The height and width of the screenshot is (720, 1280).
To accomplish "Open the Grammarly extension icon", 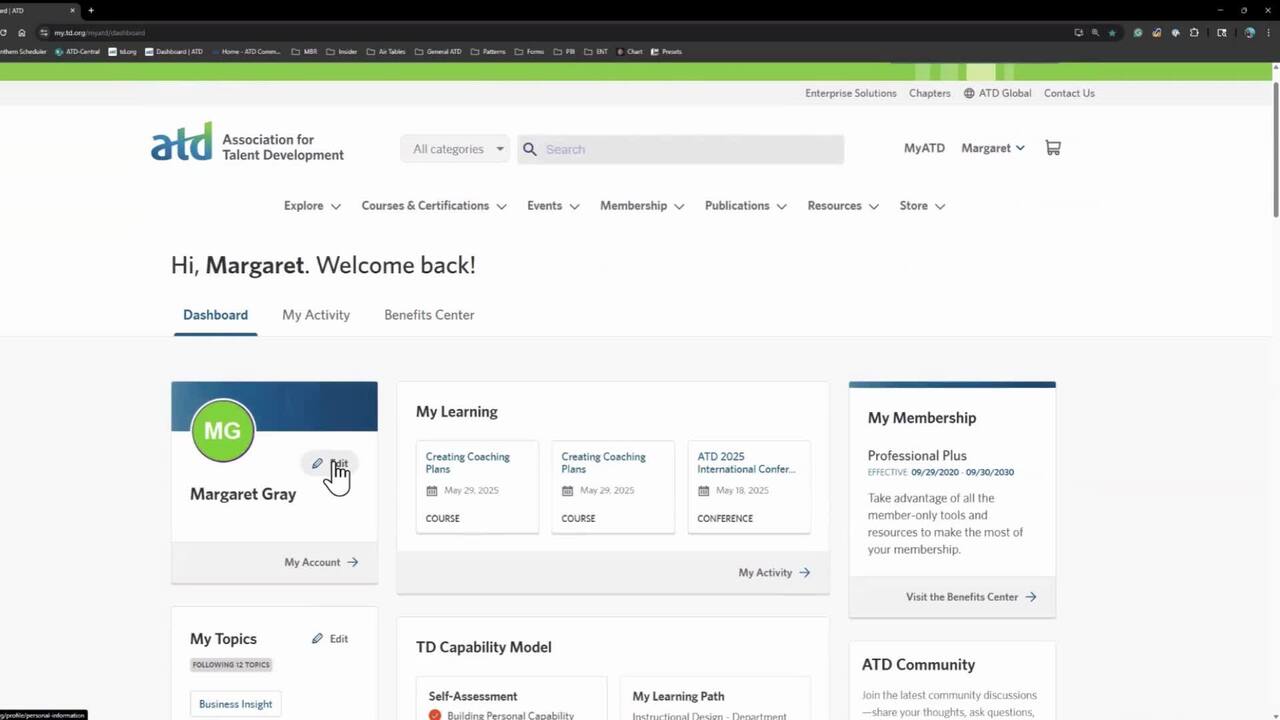I will point(1138,33).
